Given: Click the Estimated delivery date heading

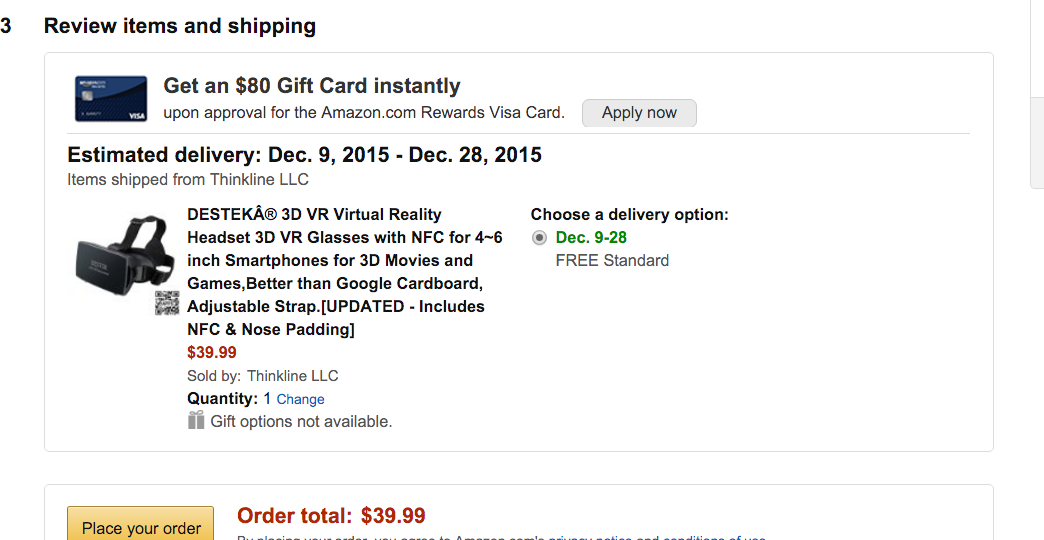Looking at the screenshot, I should 304,155.
